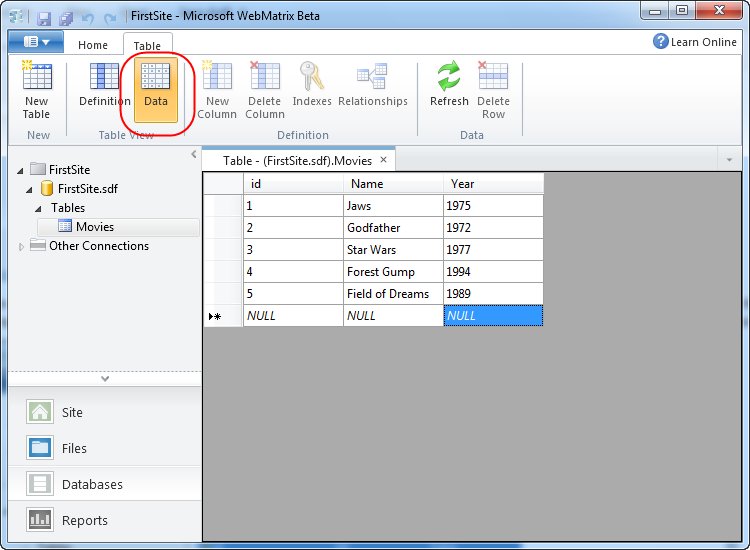Image resolution: width=750 pixels, height=550 pixels.
Task: Open the application menu dropdown button
Action: pos(36,42)
